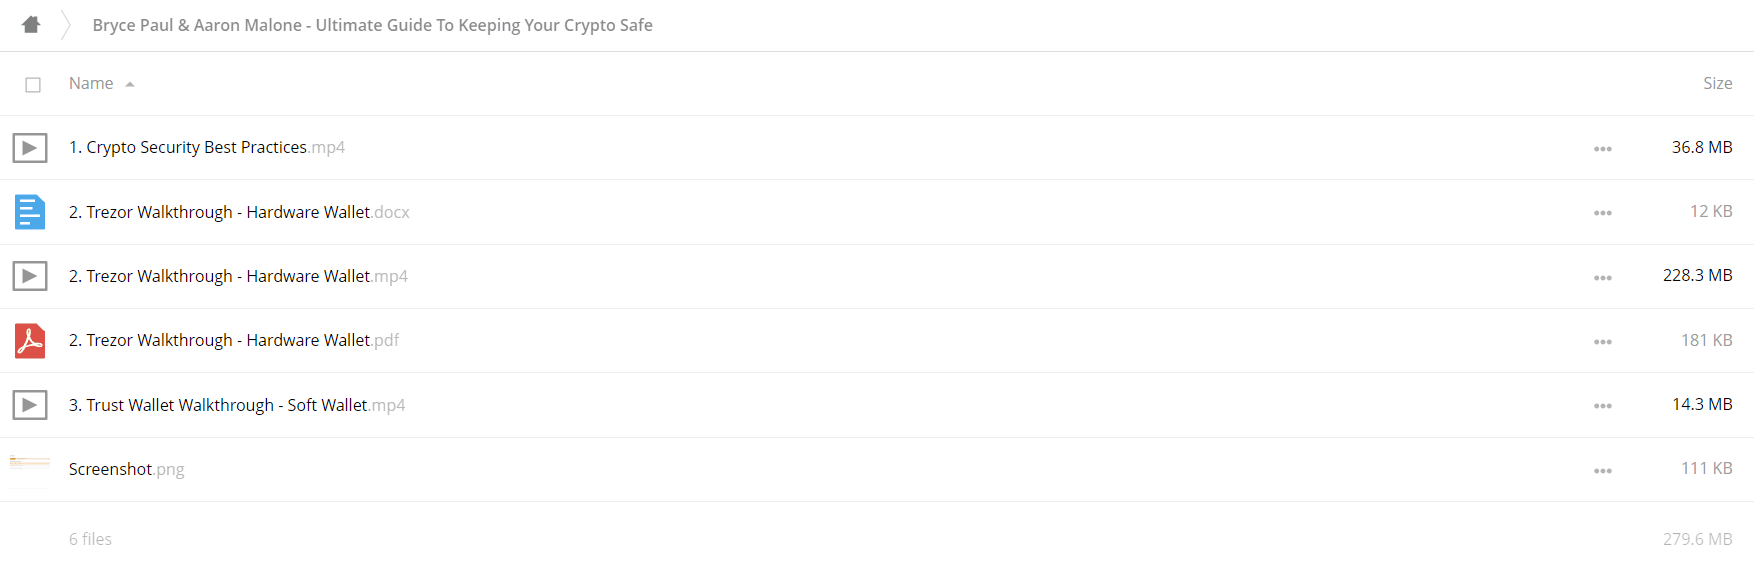This screenshot has width=1754, height=567.
Task: Expand options menu for Trust Wallet Walkthrough mp4
Action: [1602, 406]
